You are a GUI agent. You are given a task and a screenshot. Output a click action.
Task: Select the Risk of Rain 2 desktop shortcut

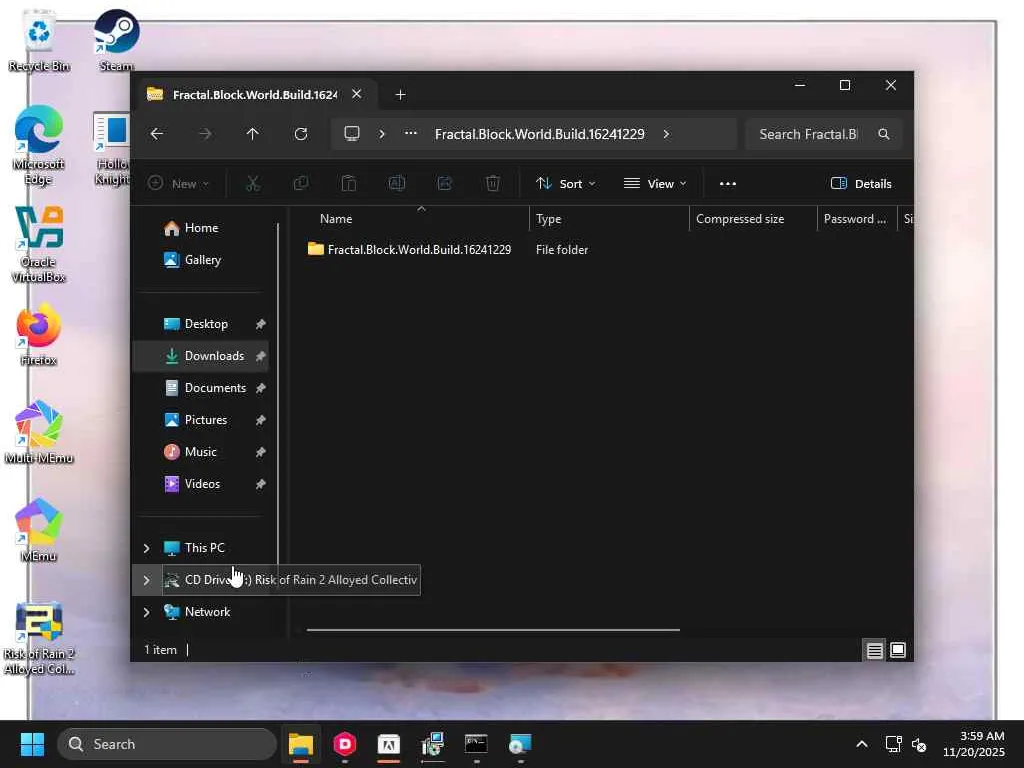coord(39,639)
